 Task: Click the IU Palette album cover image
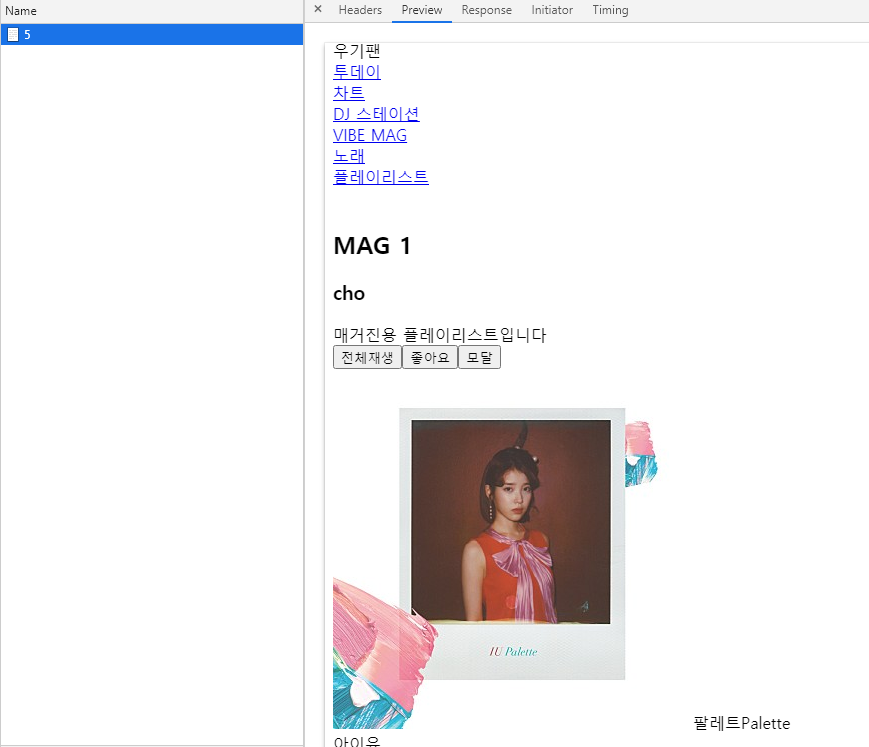[x=495, y=568]
